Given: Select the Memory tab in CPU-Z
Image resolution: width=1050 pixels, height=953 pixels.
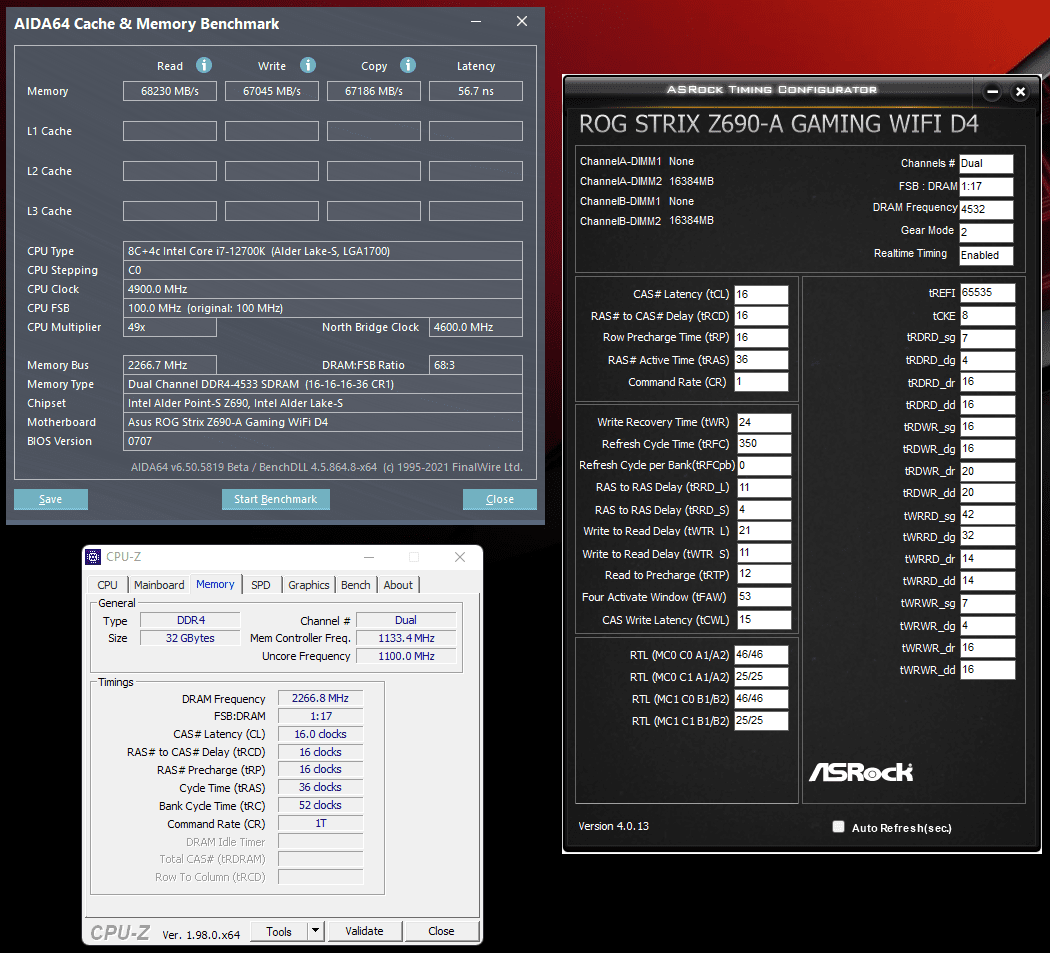Looking at the screenshot, I should [215, 584].
